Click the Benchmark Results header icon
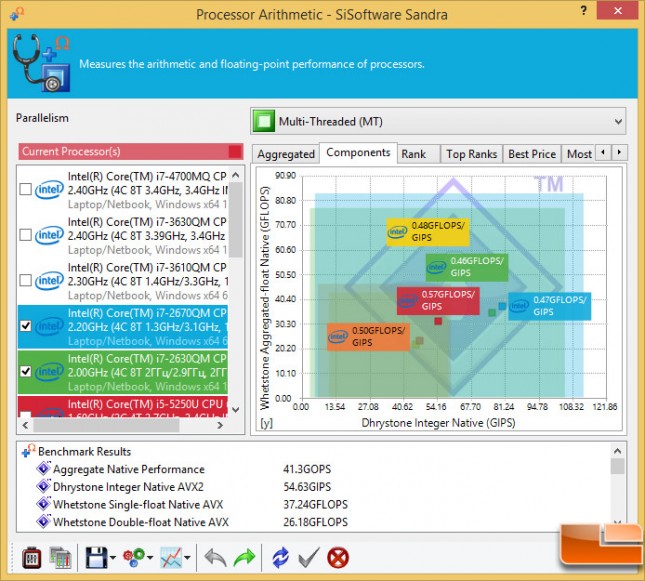Image resolution: width=645 pixels, height=581 pixels. [28, 451]
